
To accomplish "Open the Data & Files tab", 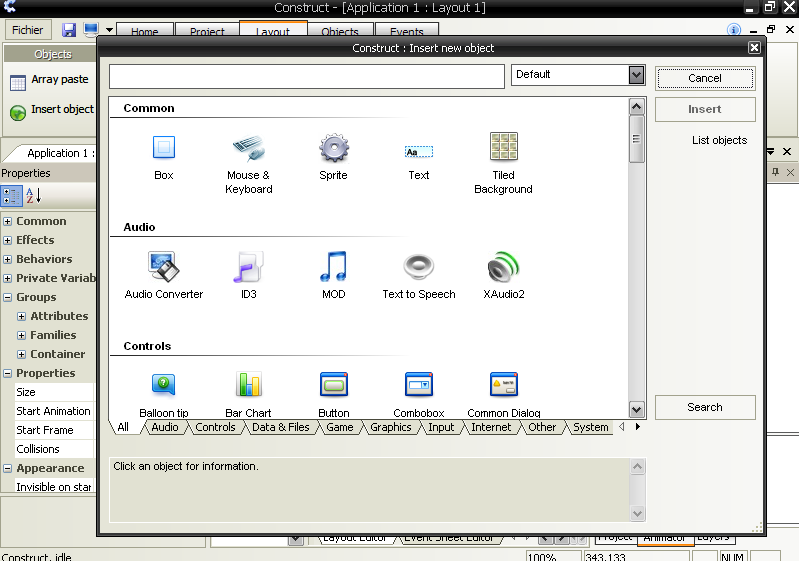I will (x=281, y=427).
